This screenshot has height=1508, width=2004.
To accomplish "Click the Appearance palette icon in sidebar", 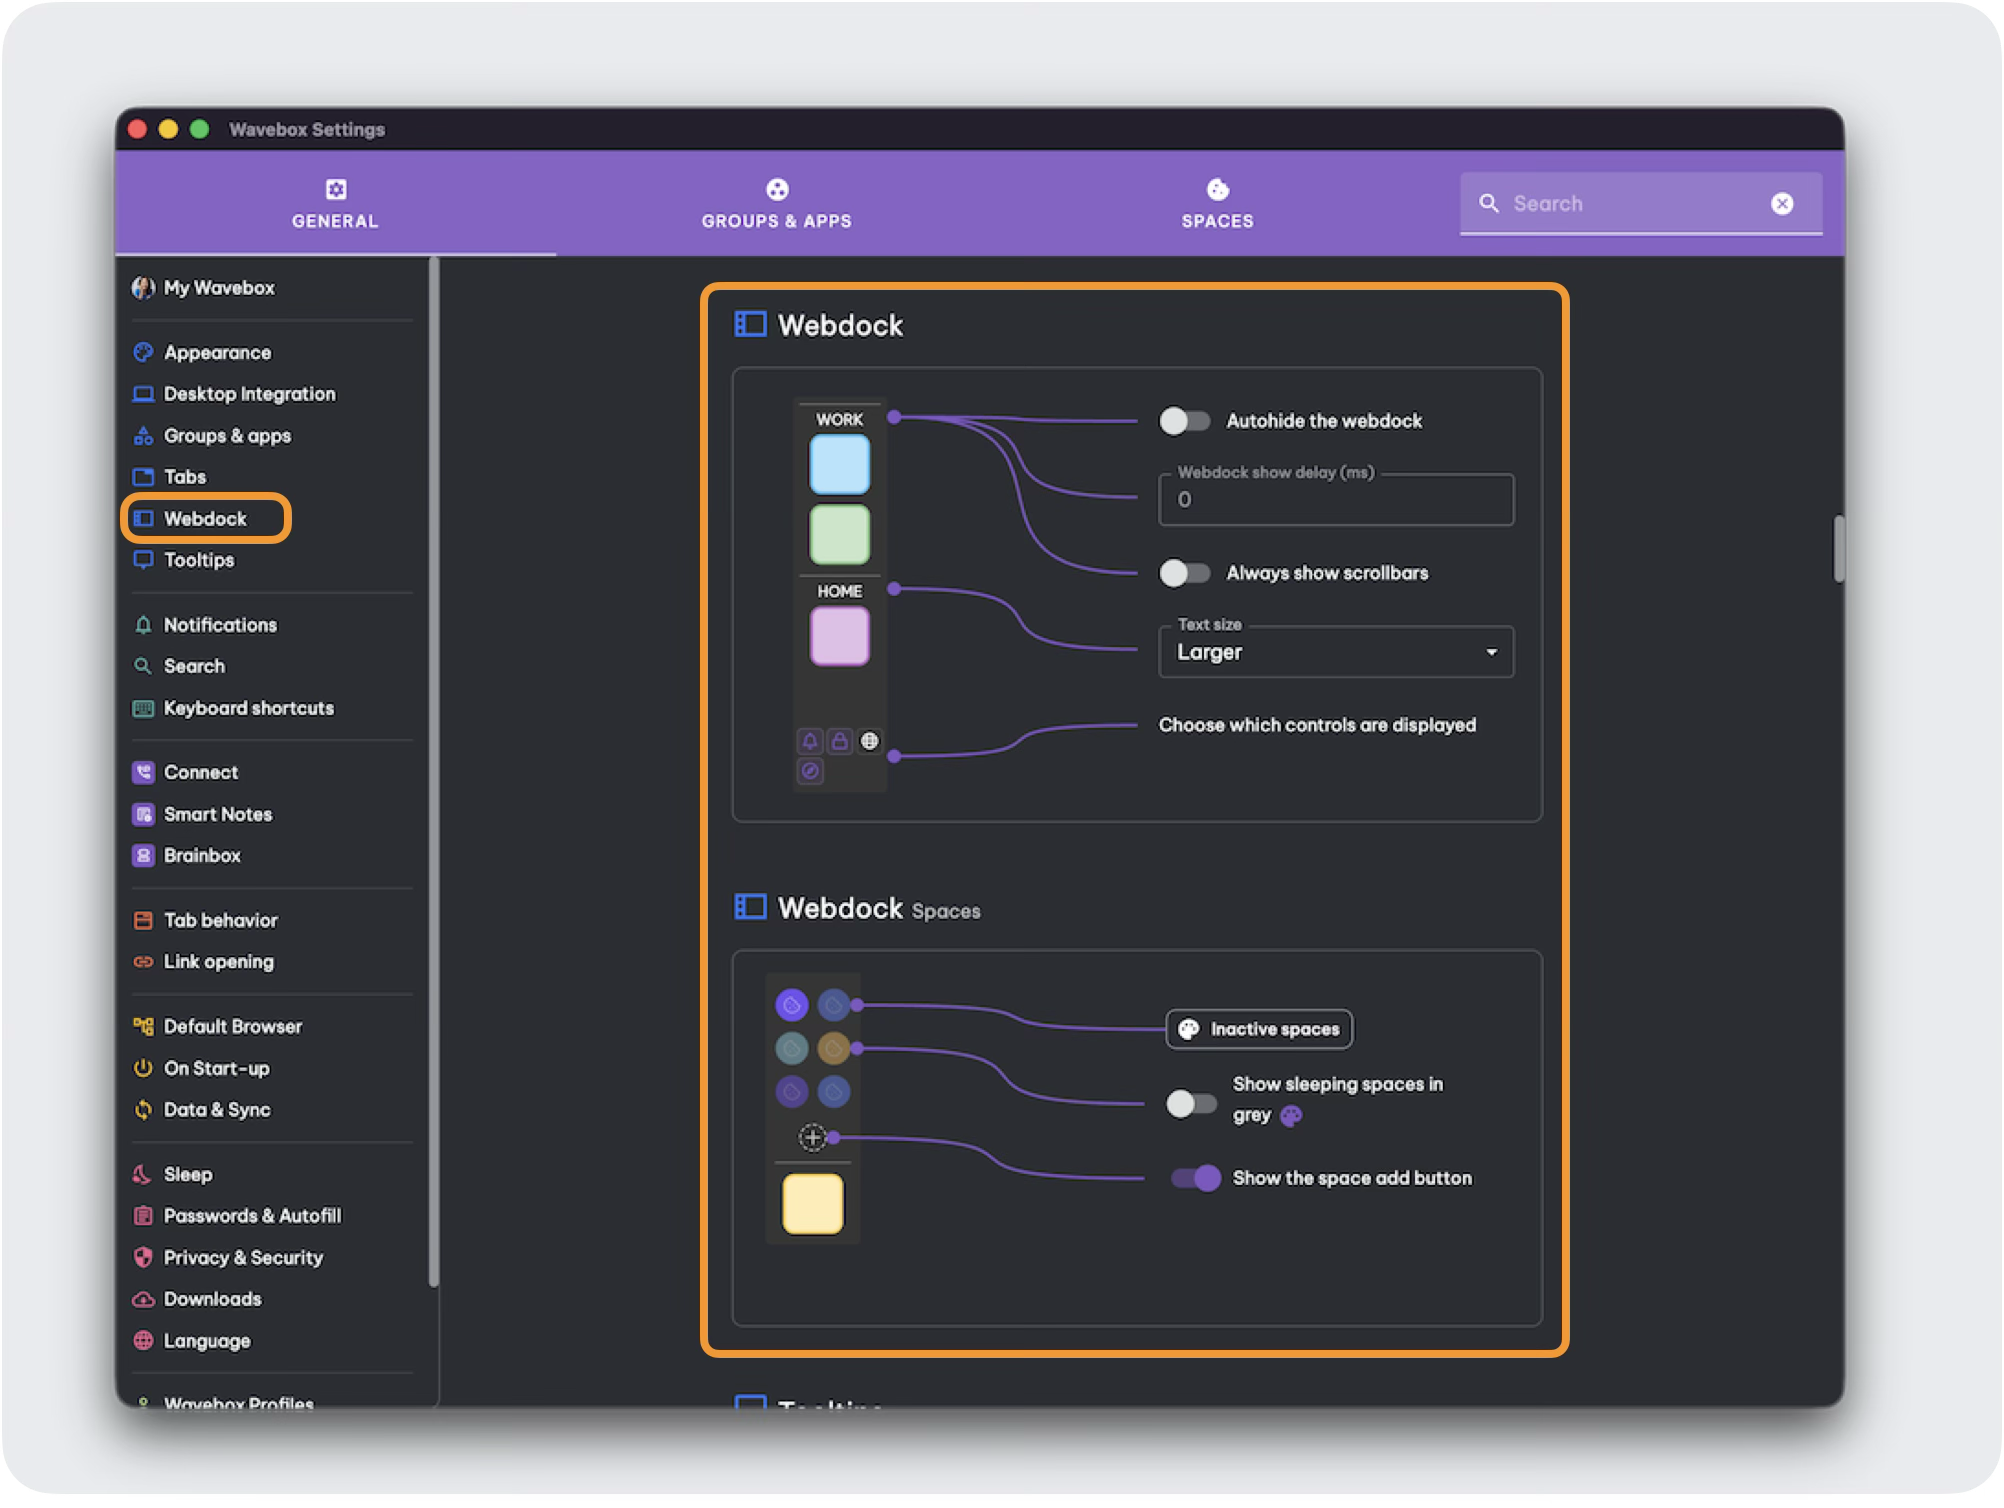I will [x=143, y=352].
